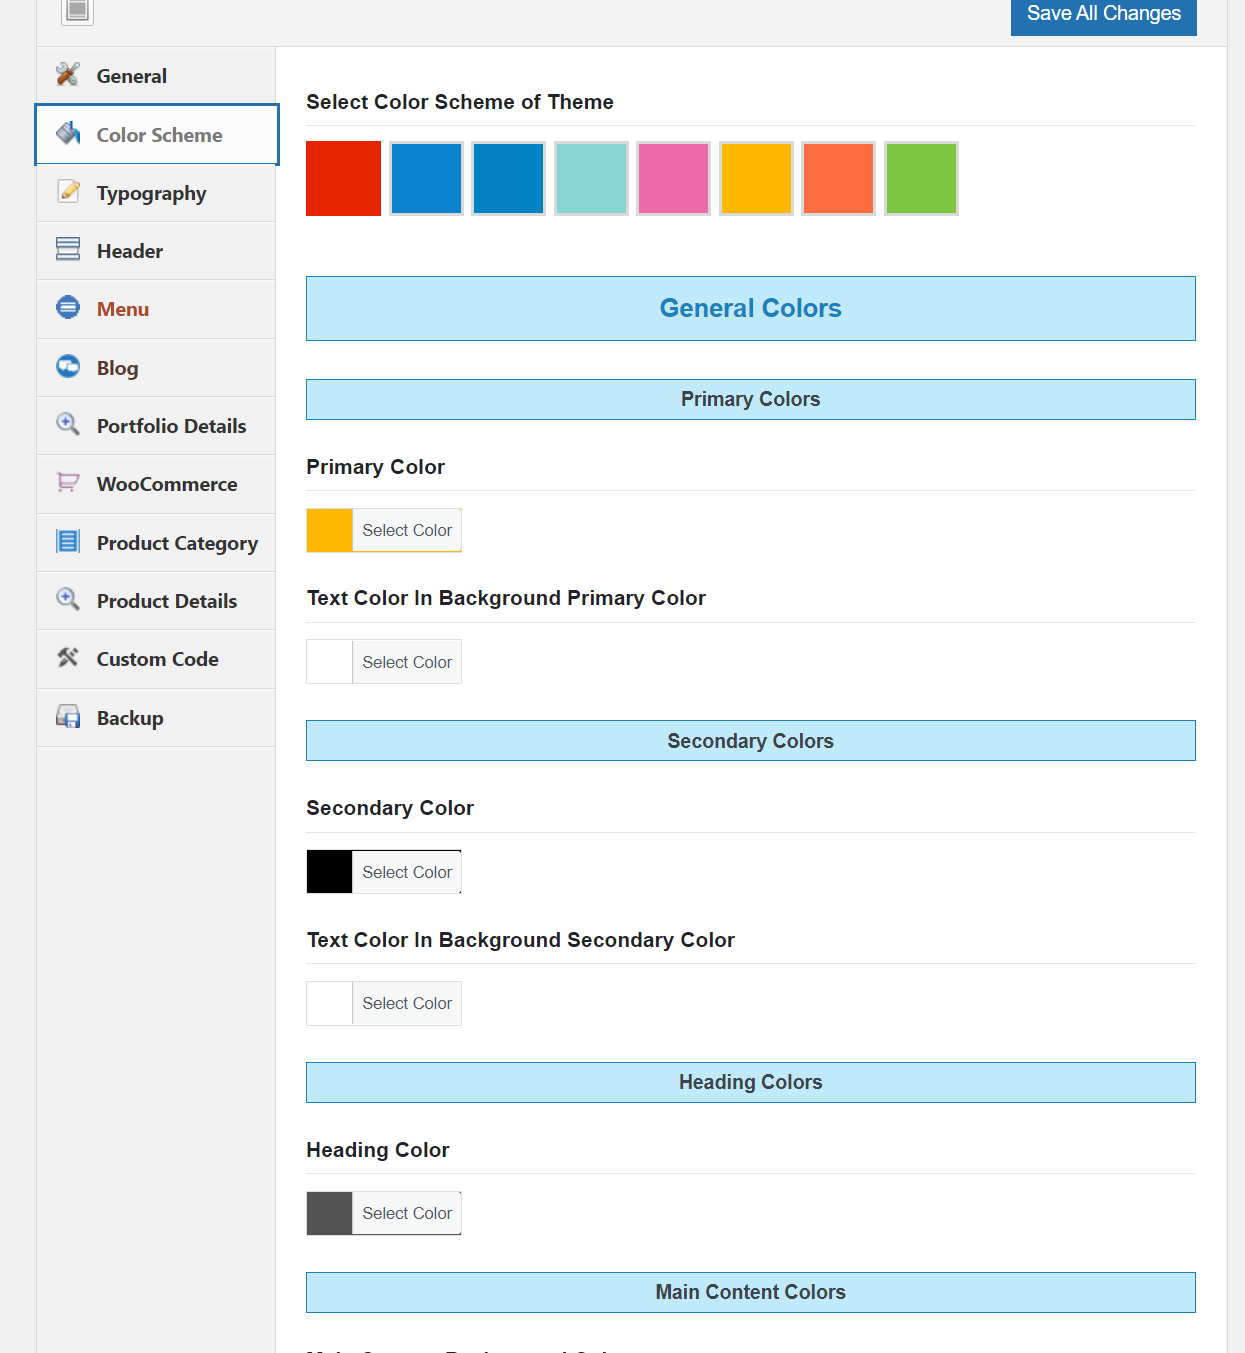1245x1353 pixels.
Task: Select the pink theme color scheme swatch
Action: click(x=673, y=178)
